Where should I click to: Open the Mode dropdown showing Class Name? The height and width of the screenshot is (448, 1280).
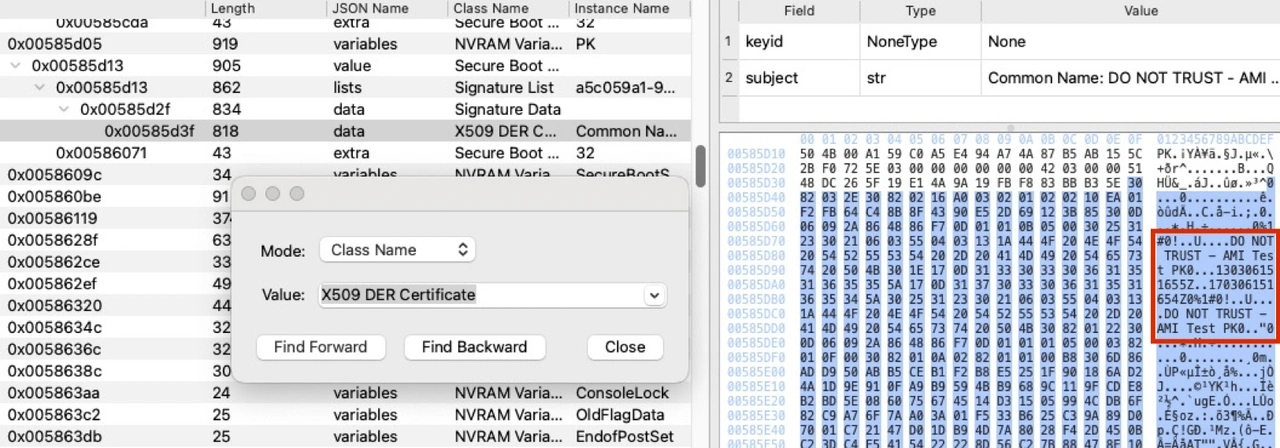click(396, 250)
